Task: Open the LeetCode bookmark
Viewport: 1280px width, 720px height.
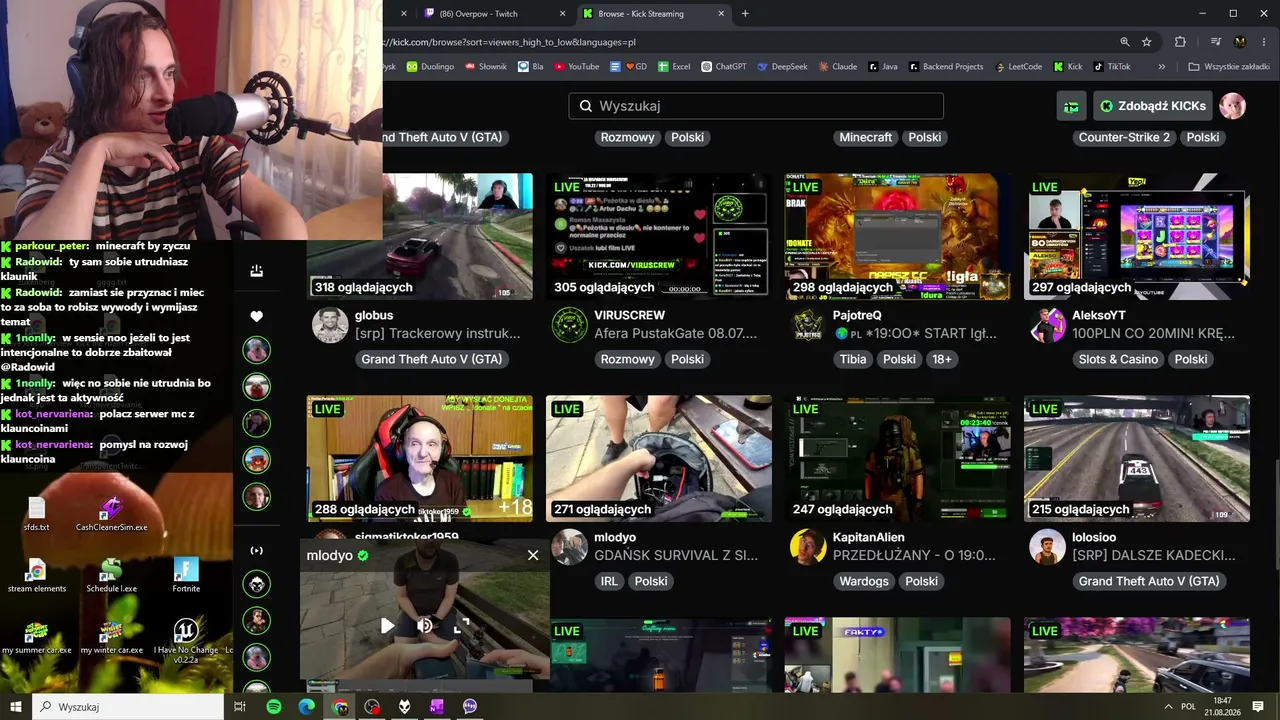Action: tap(1019, 67)
